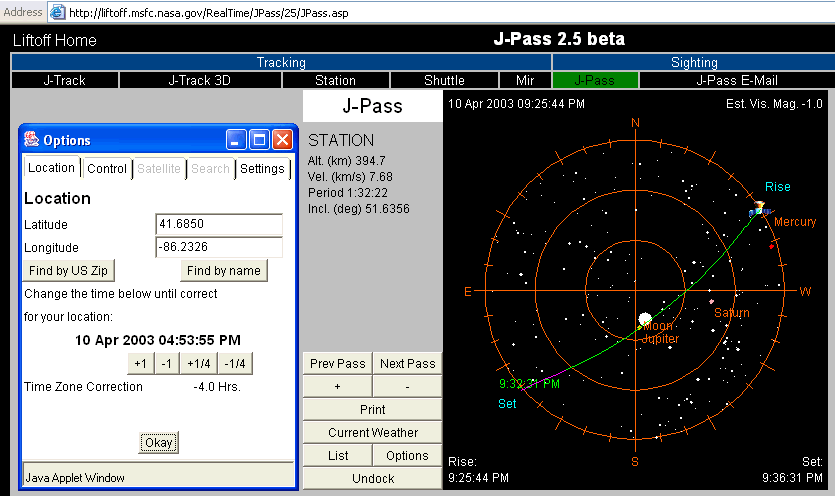This screenshot has width=835, height=496.
Task: Click the Internet Explorer page icon in address bar
Action: tap(57, 12)
